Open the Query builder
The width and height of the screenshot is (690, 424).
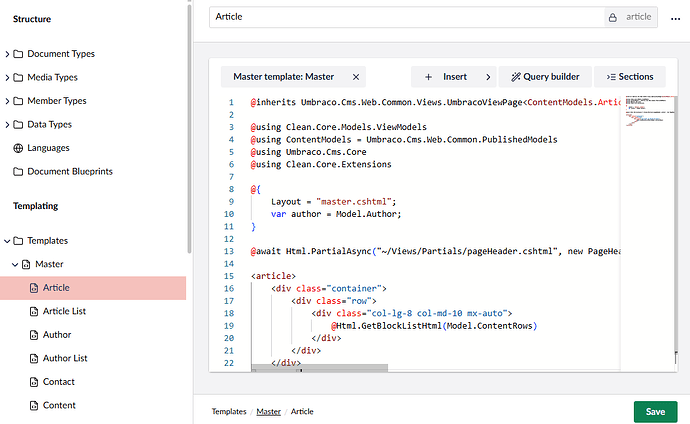(545, 76)
